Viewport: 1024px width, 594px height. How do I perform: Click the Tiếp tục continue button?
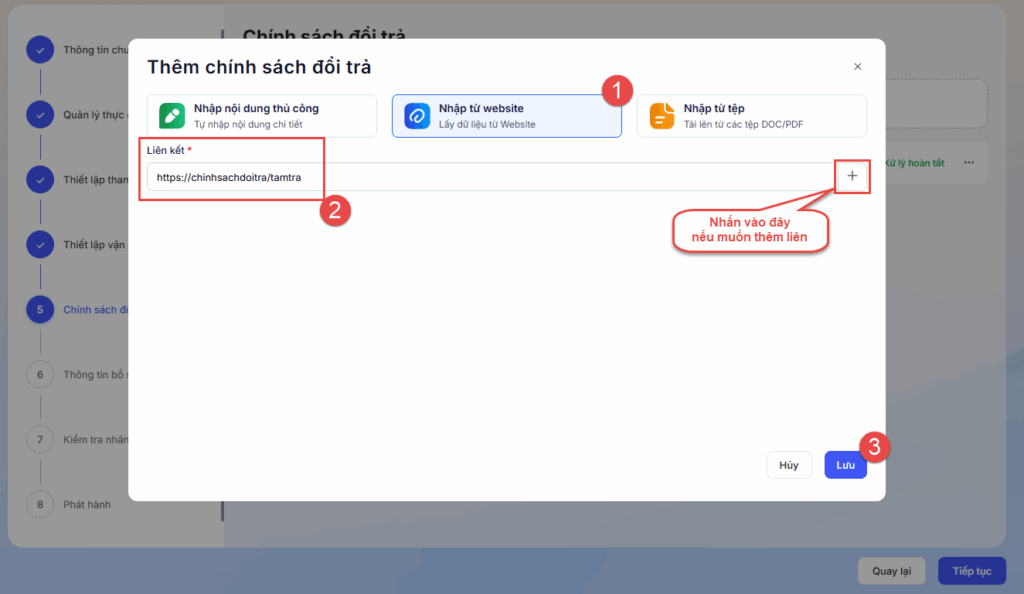(971, 571)
